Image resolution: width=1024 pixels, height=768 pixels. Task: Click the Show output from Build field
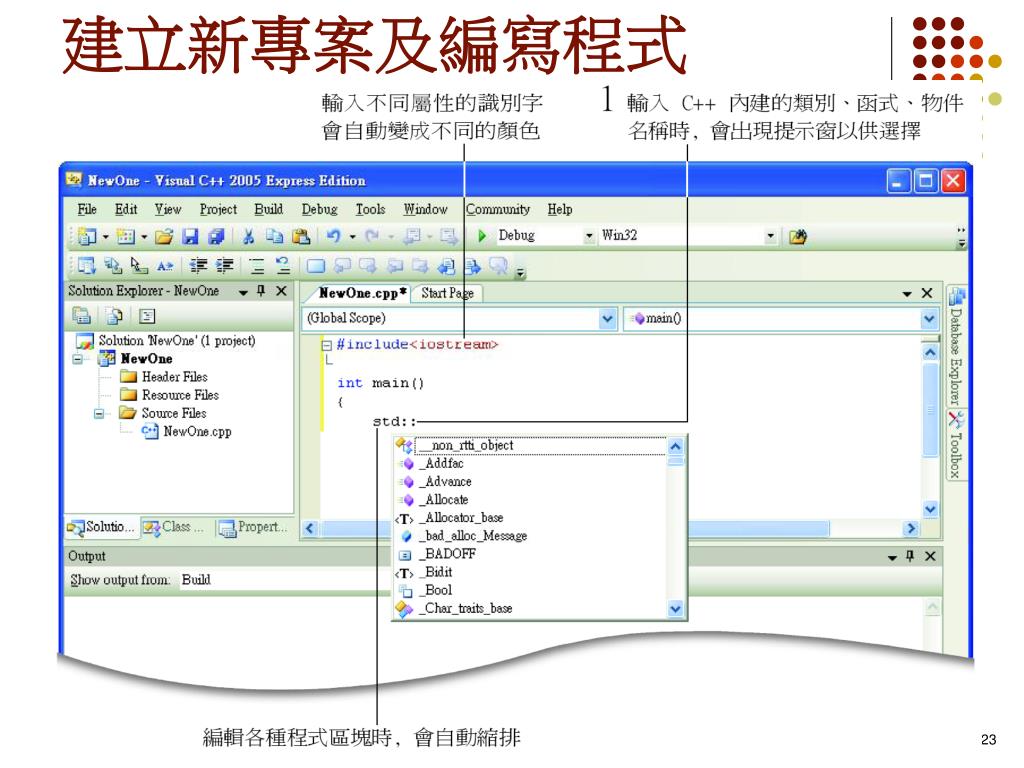point(284,579)
